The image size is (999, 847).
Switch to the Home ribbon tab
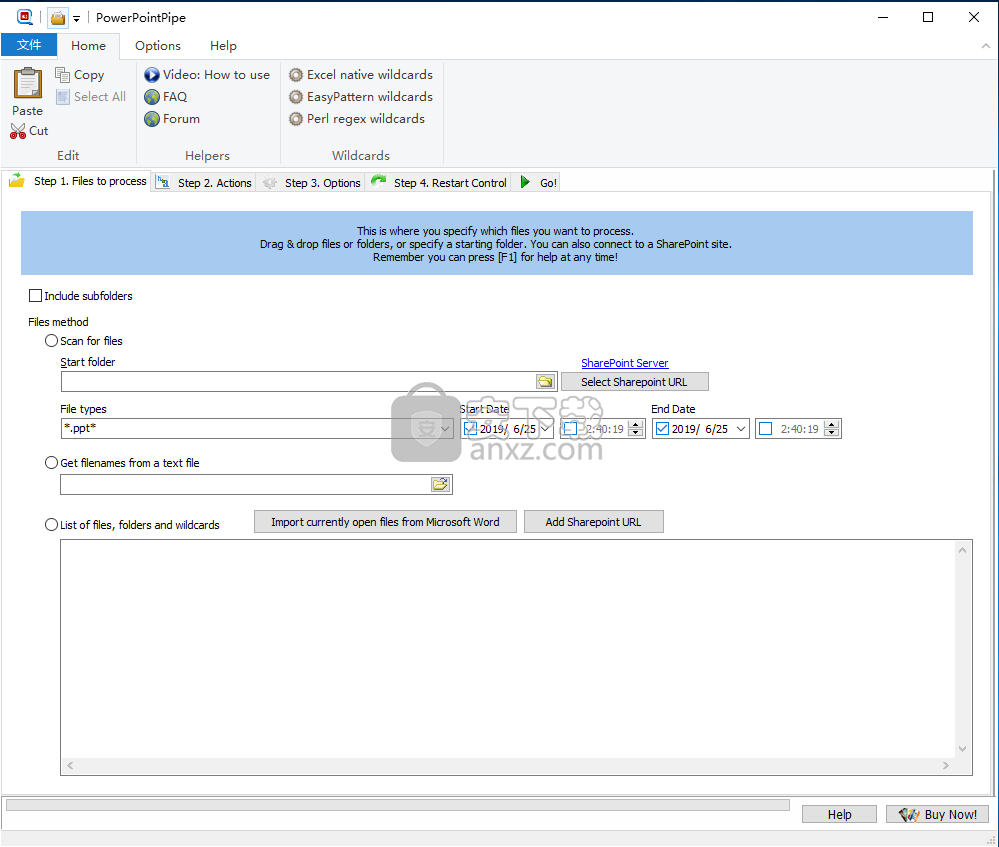point(89,46)
